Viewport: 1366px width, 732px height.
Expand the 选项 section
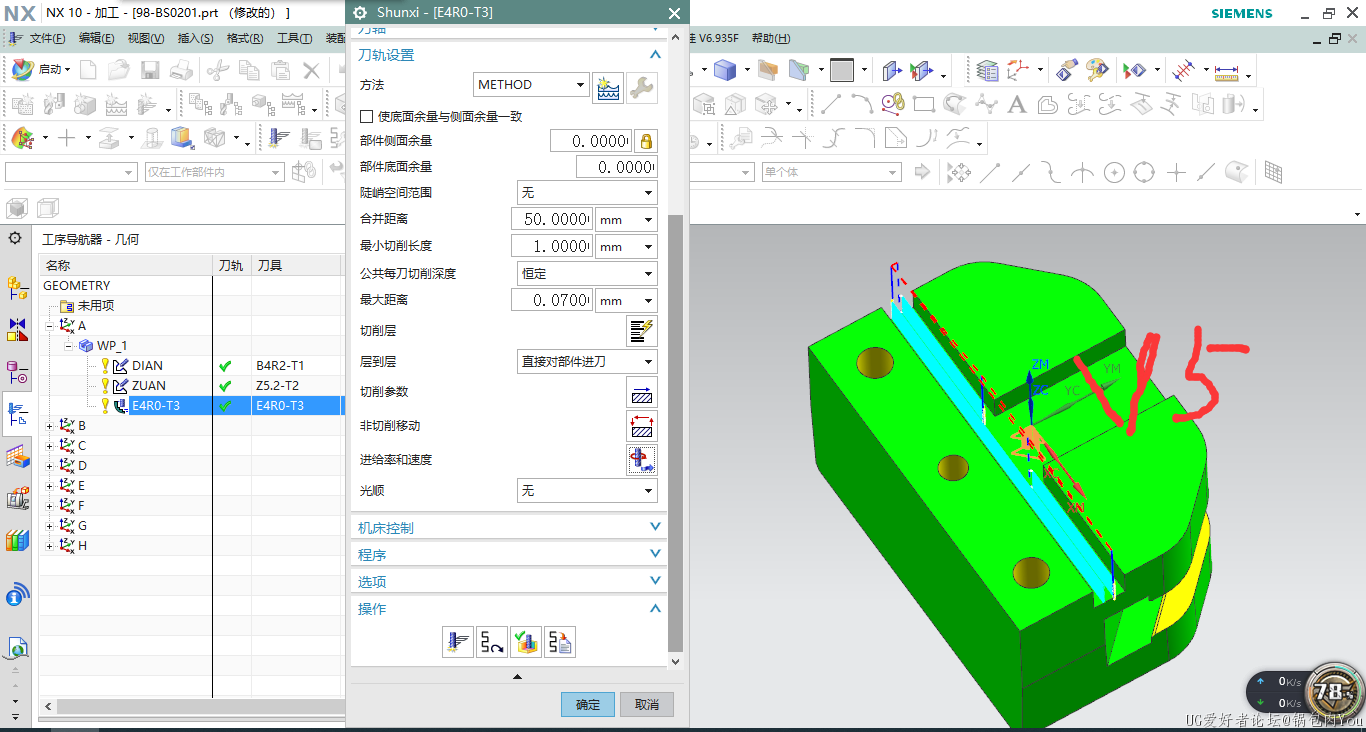[x=510, y=581]
